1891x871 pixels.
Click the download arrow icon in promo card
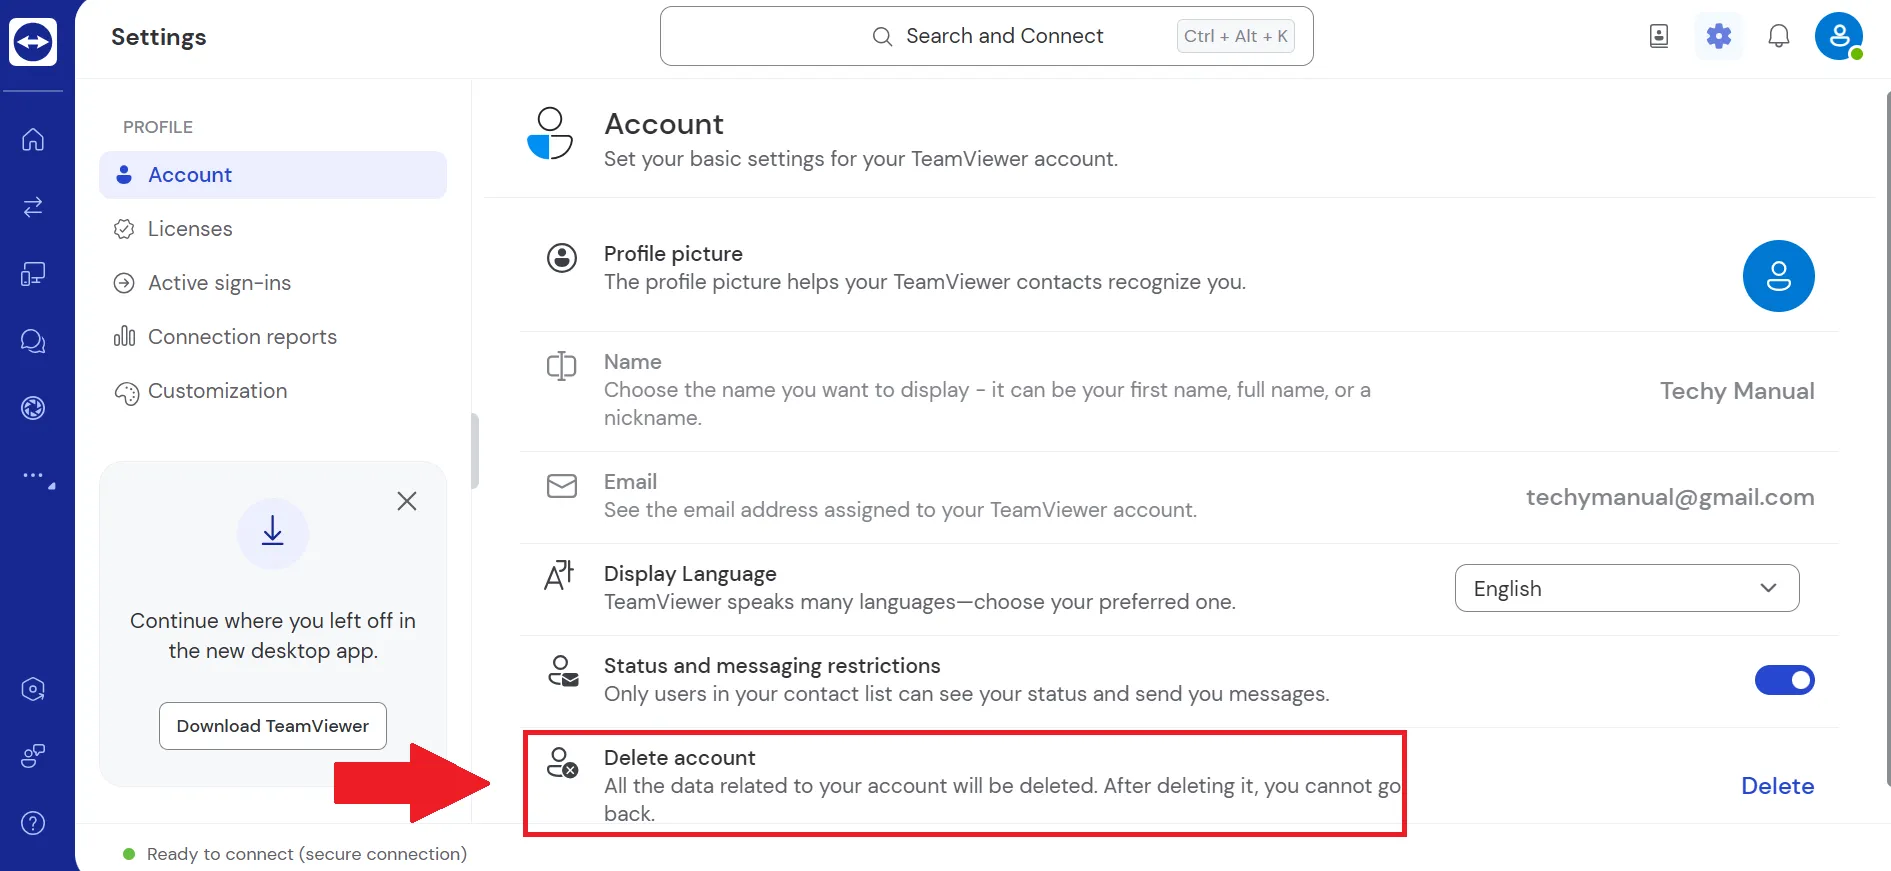(x=273, y=533)
